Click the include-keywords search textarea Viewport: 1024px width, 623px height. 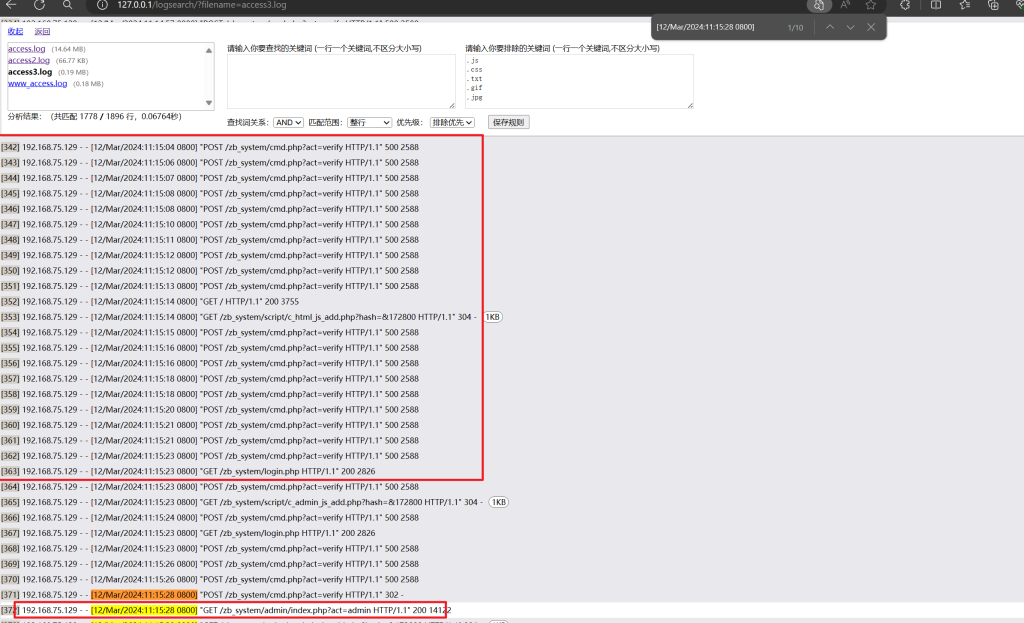pos(341,81)
